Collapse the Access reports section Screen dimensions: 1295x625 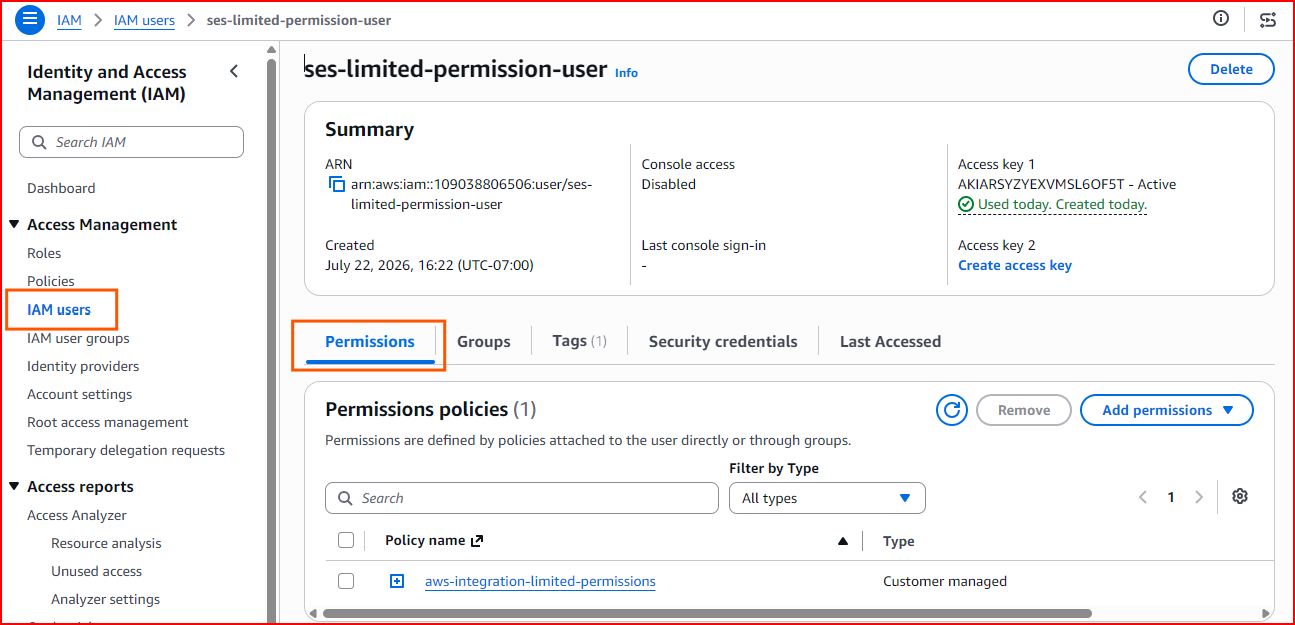pos(15,487)
